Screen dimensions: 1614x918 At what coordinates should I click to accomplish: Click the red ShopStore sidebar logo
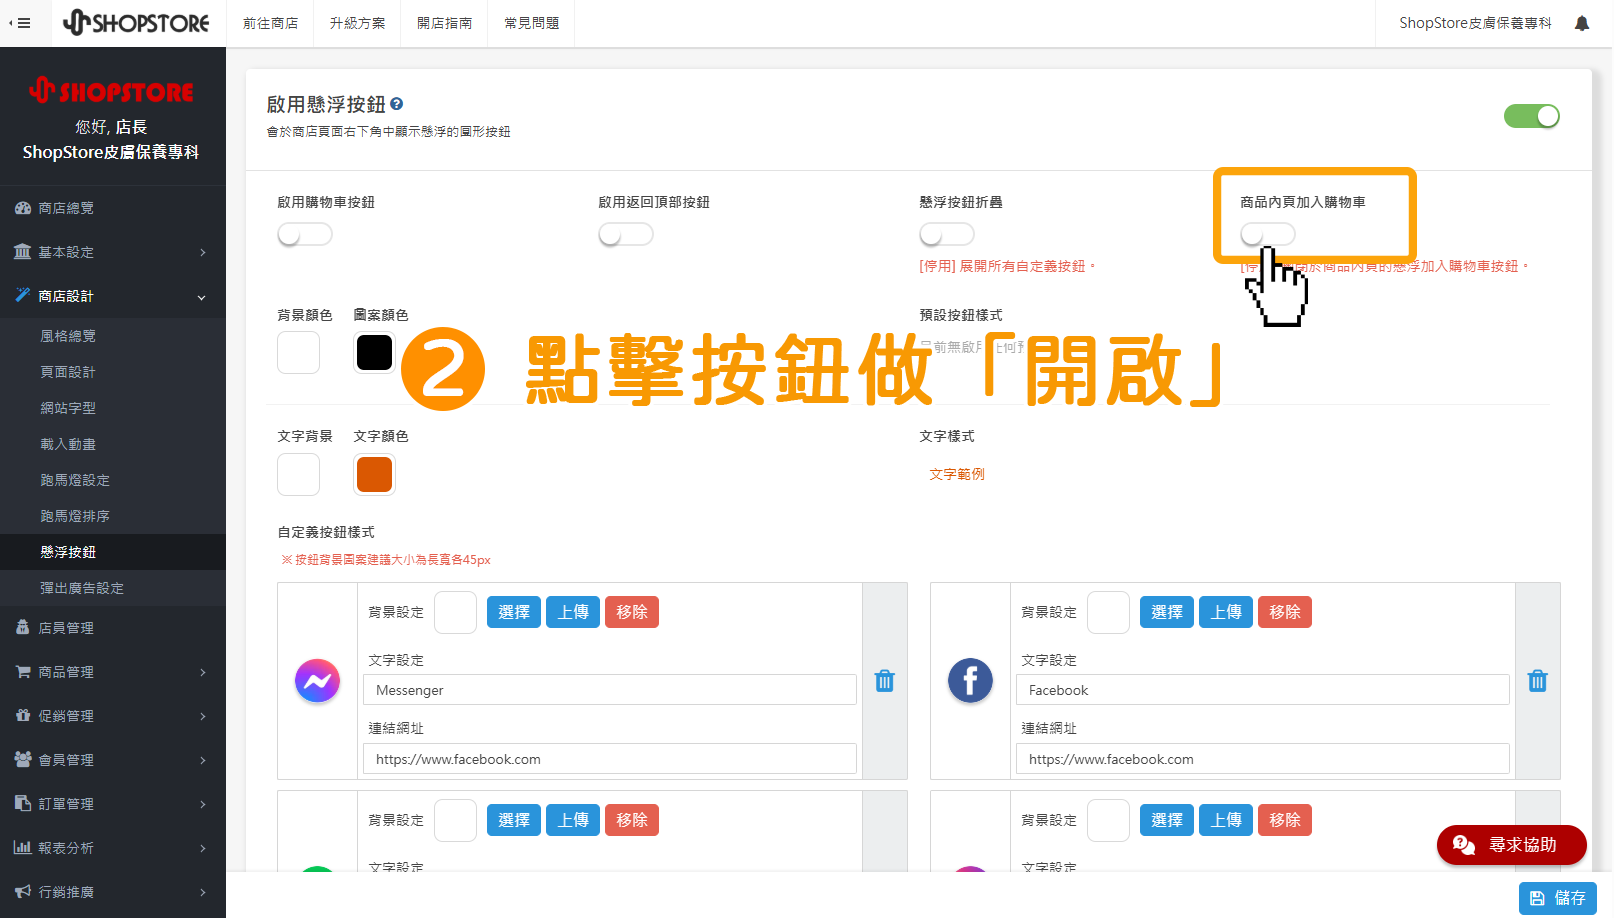(111, 91)
